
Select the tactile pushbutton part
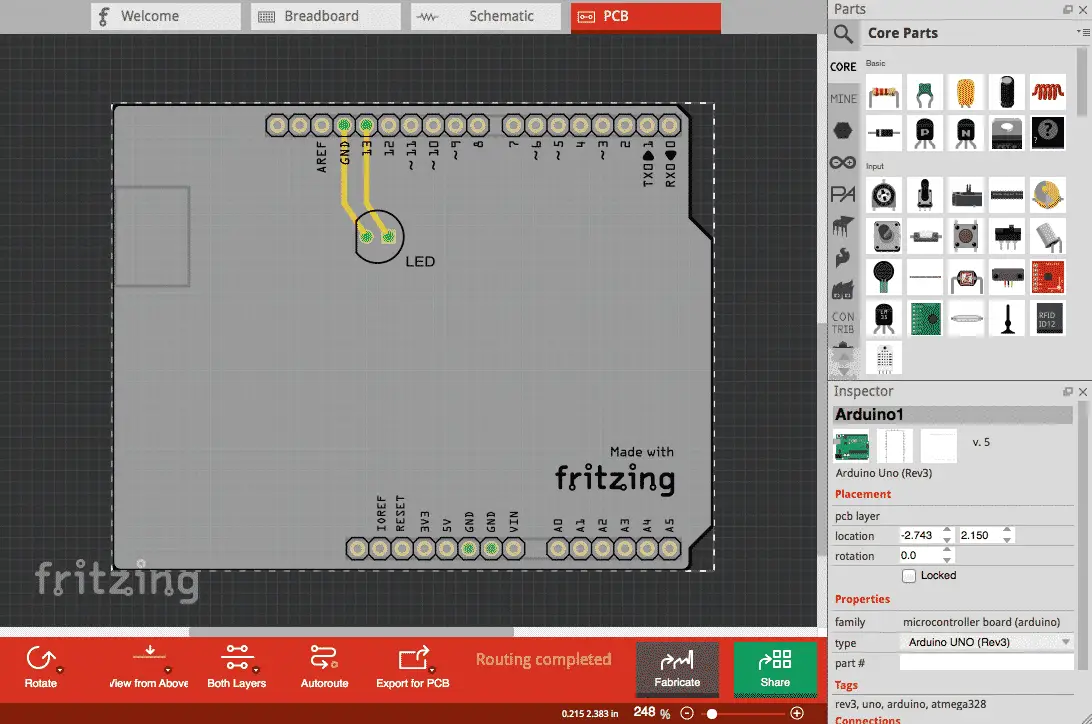966,237
